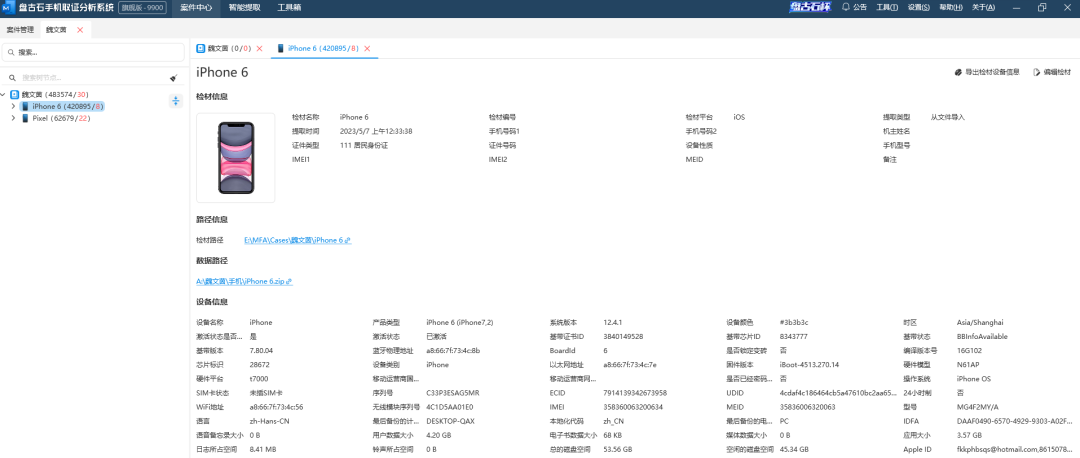This screenshot has width=1080, height=458.
Task: Click the 盘古石杯 banner logo
Action: coord(811,8)
